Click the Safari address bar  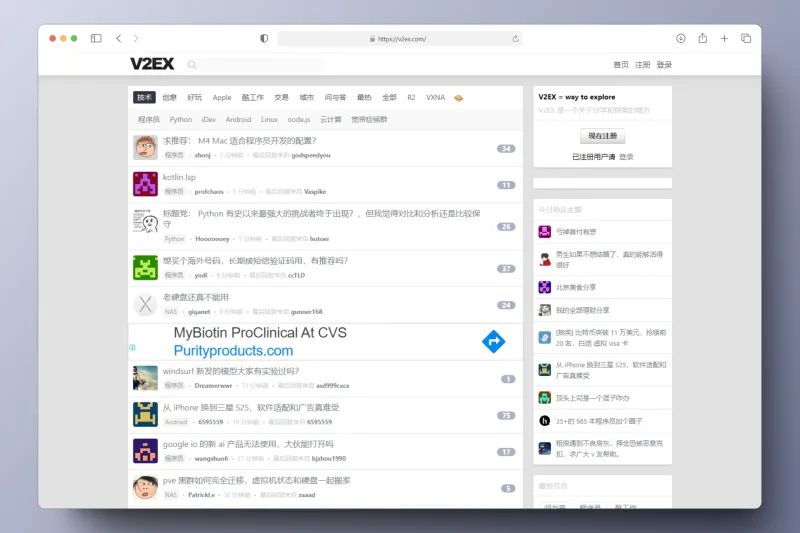(401, 39)
